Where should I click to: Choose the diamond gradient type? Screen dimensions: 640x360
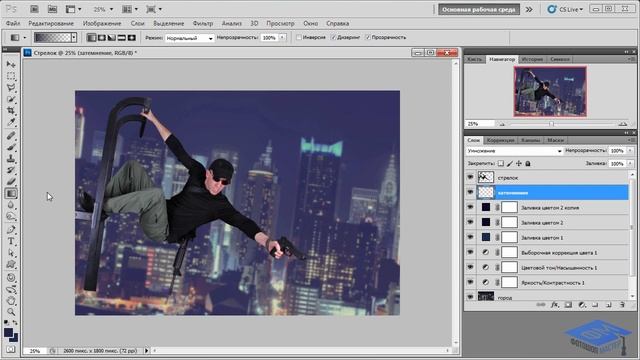[131, 38]
